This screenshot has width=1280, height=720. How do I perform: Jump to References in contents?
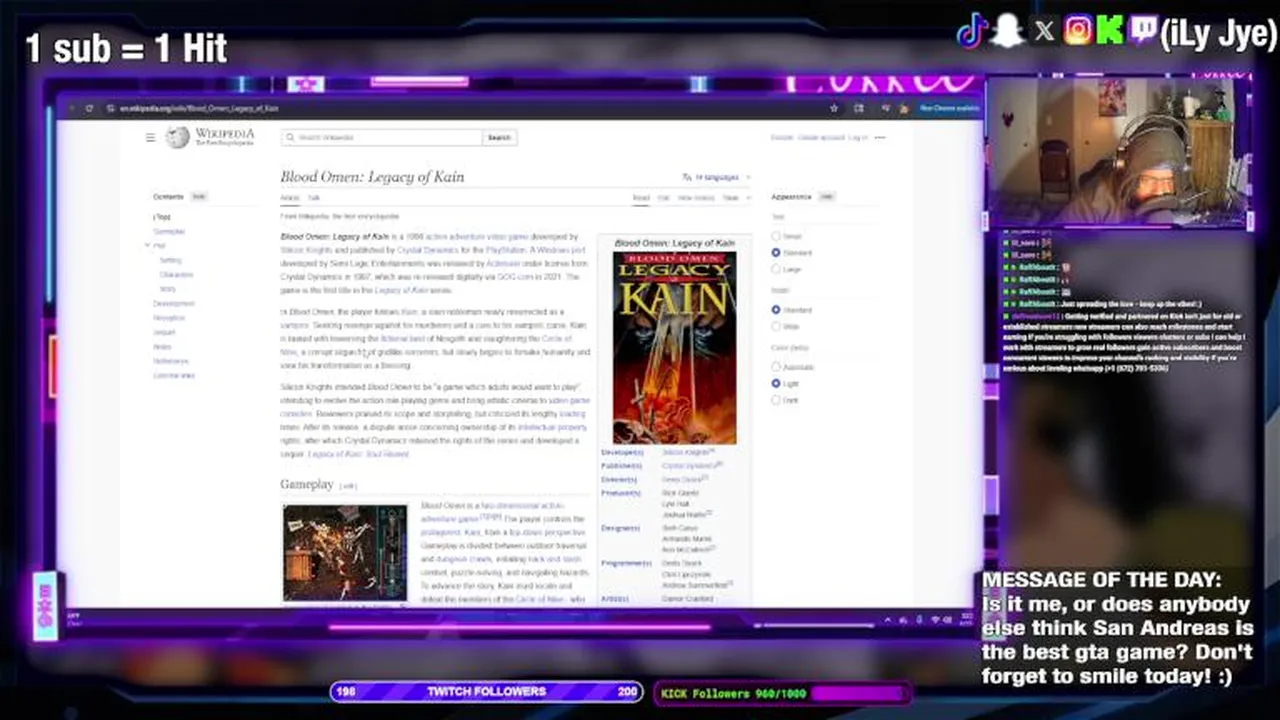(x=171, y=361)
